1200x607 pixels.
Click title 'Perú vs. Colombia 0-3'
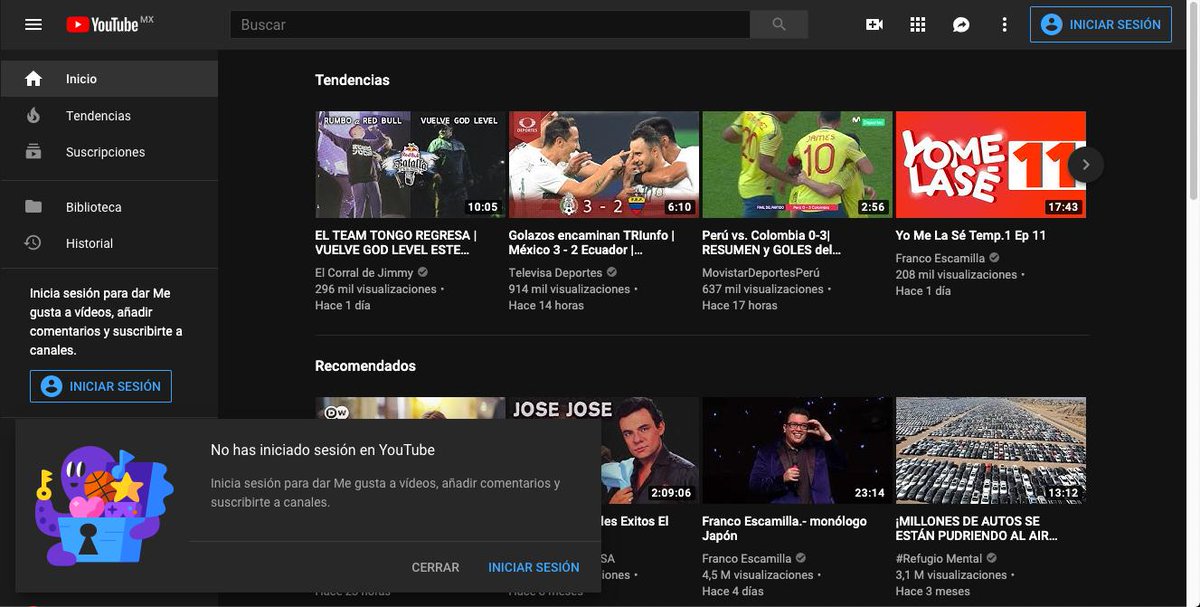pos(771,243)
